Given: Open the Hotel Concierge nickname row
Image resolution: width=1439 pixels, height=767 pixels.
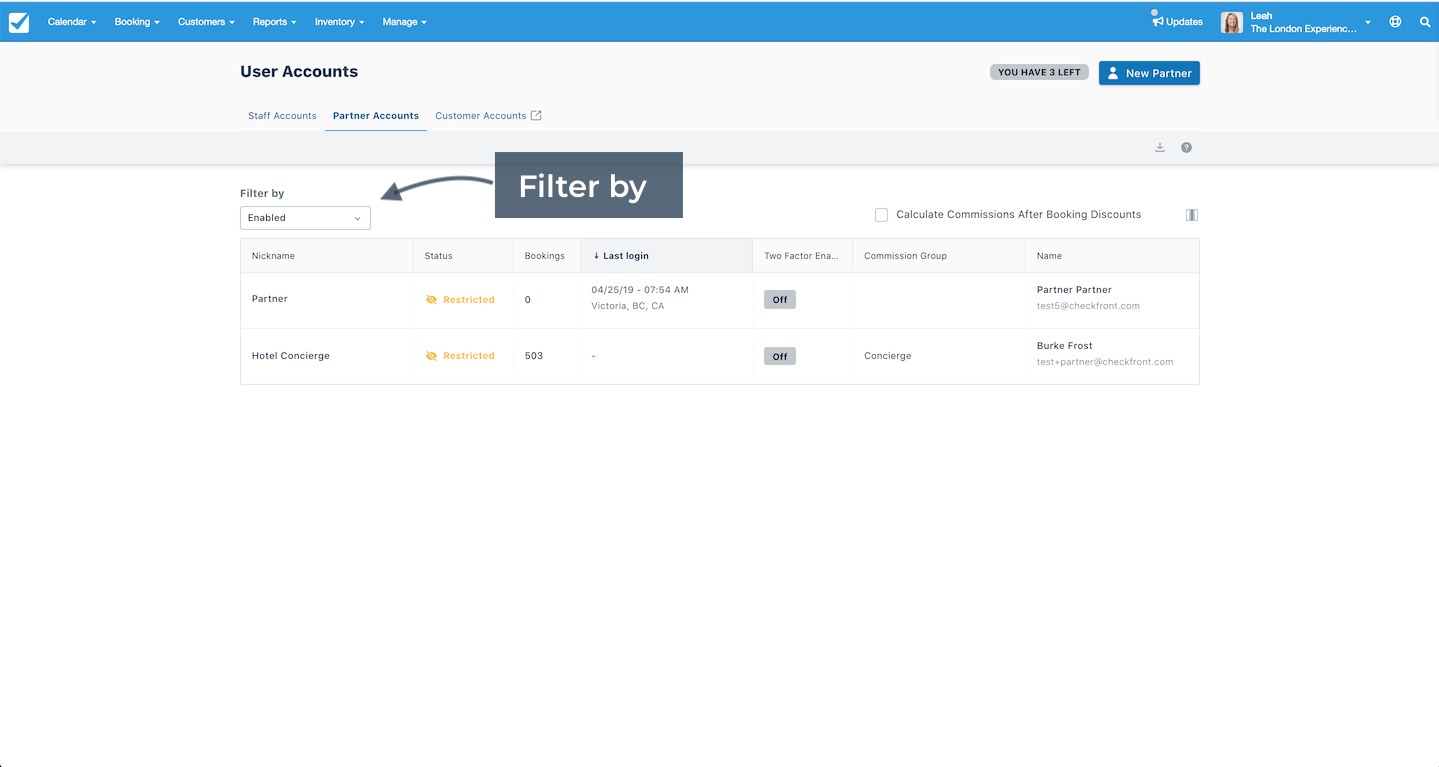Looking at the screenshot, I should point(291,356).
